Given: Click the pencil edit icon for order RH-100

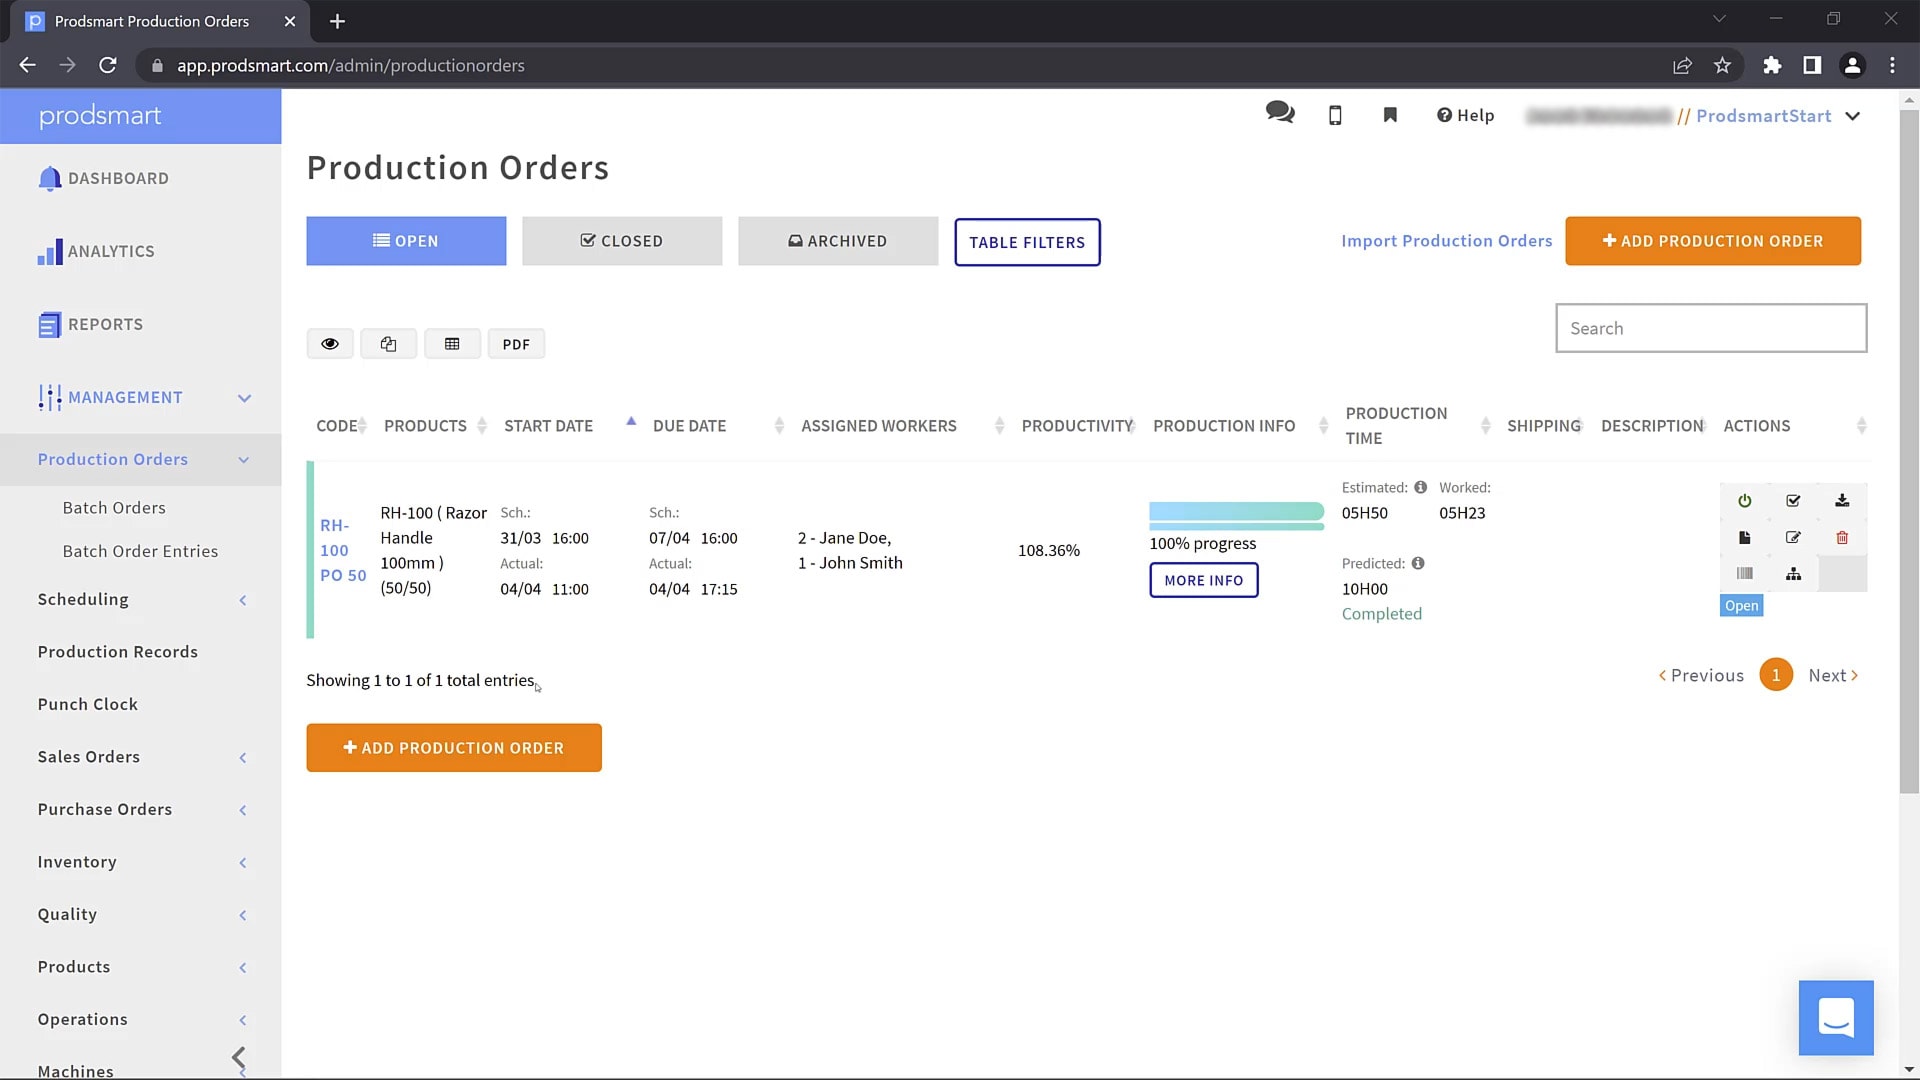Looking at the screenshot, I should tap(1793, 538).
